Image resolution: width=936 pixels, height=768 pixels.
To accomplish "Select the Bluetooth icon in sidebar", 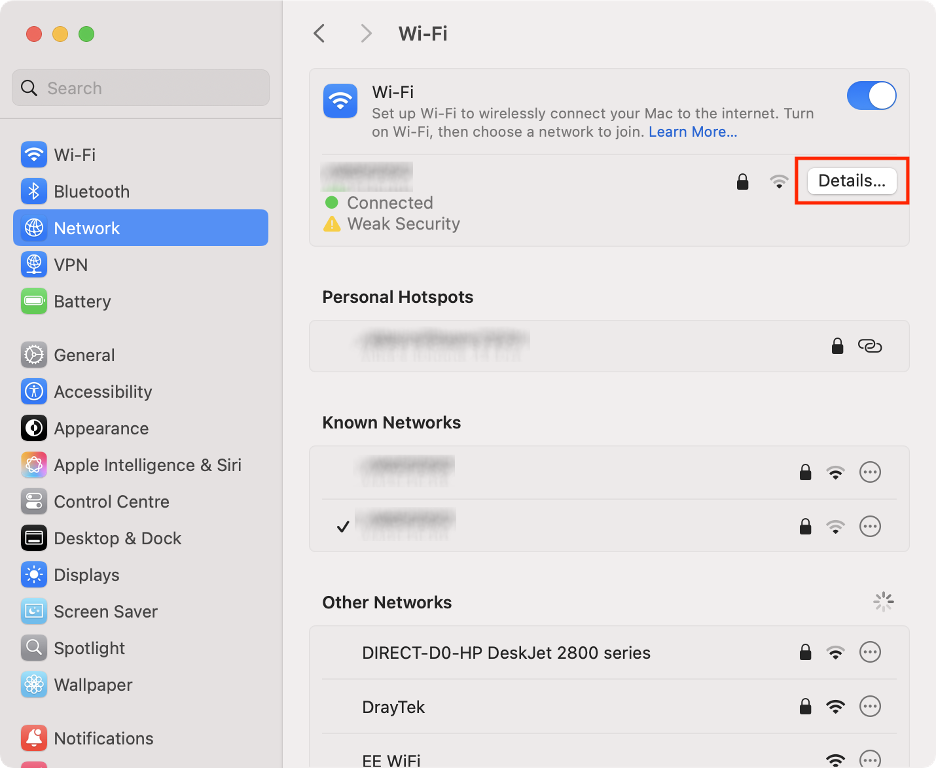I will (35, 191).
